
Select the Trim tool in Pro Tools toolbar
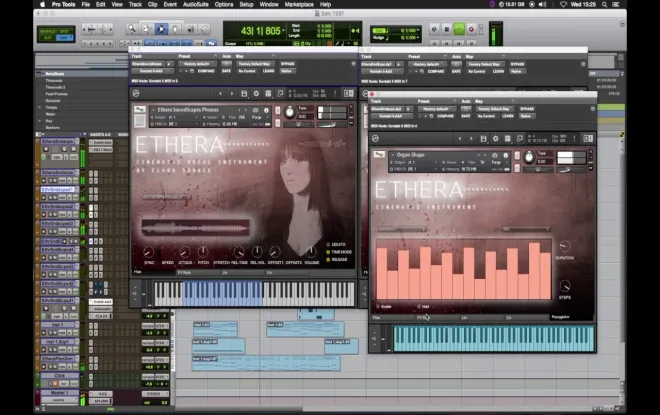click(x=146, y=29)
